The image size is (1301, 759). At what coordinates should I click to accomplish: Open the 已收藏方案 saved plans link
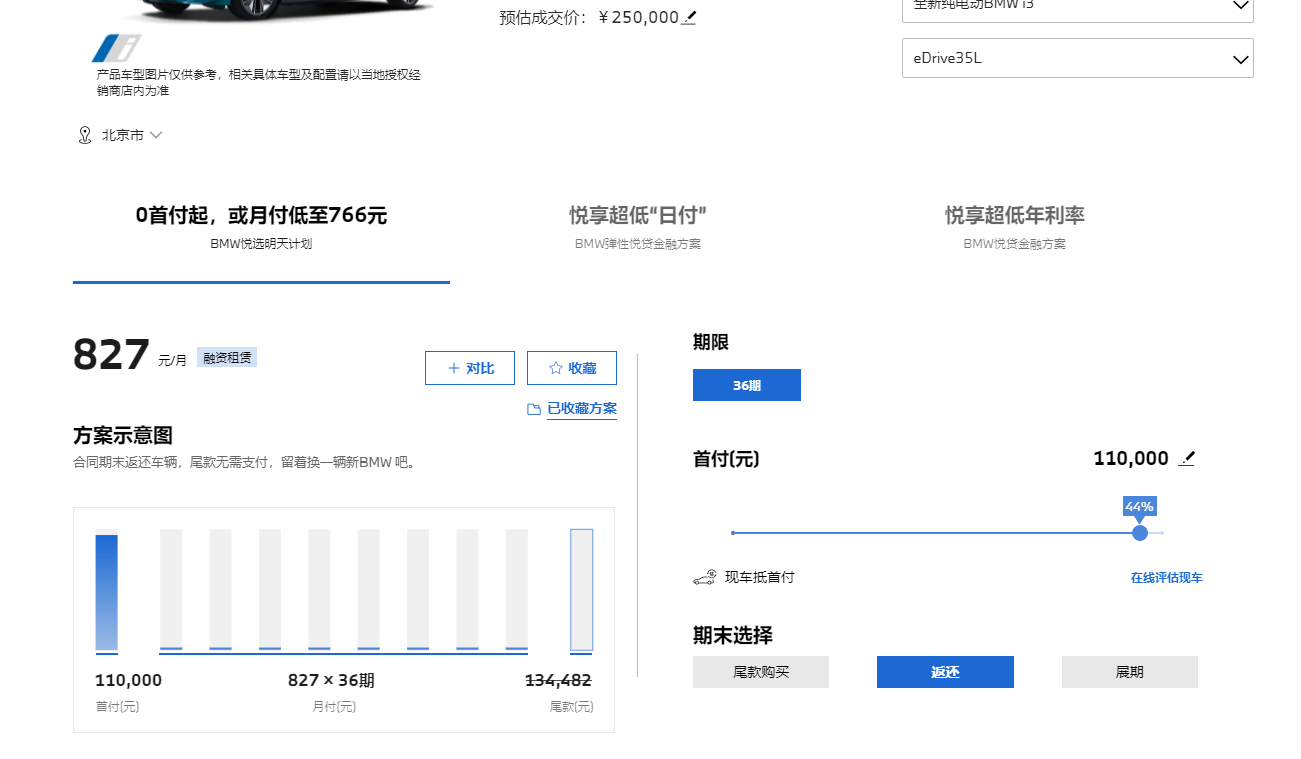tap(582, 409)
